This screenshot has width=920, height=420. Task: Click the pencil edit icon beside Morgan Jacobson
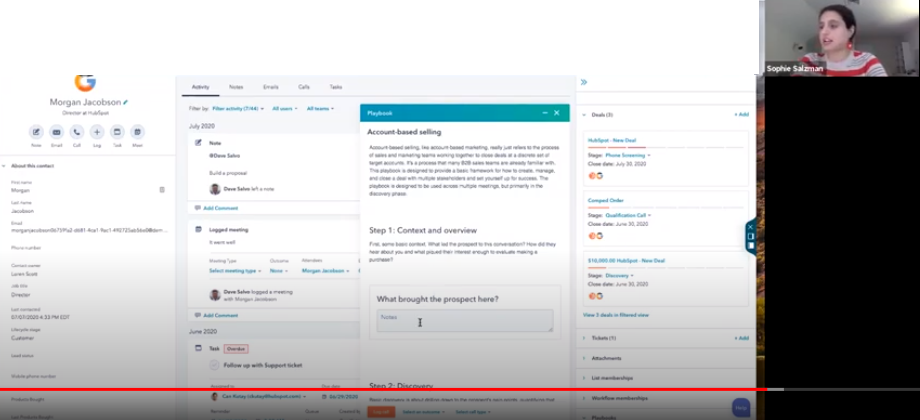tap(126, 102)
